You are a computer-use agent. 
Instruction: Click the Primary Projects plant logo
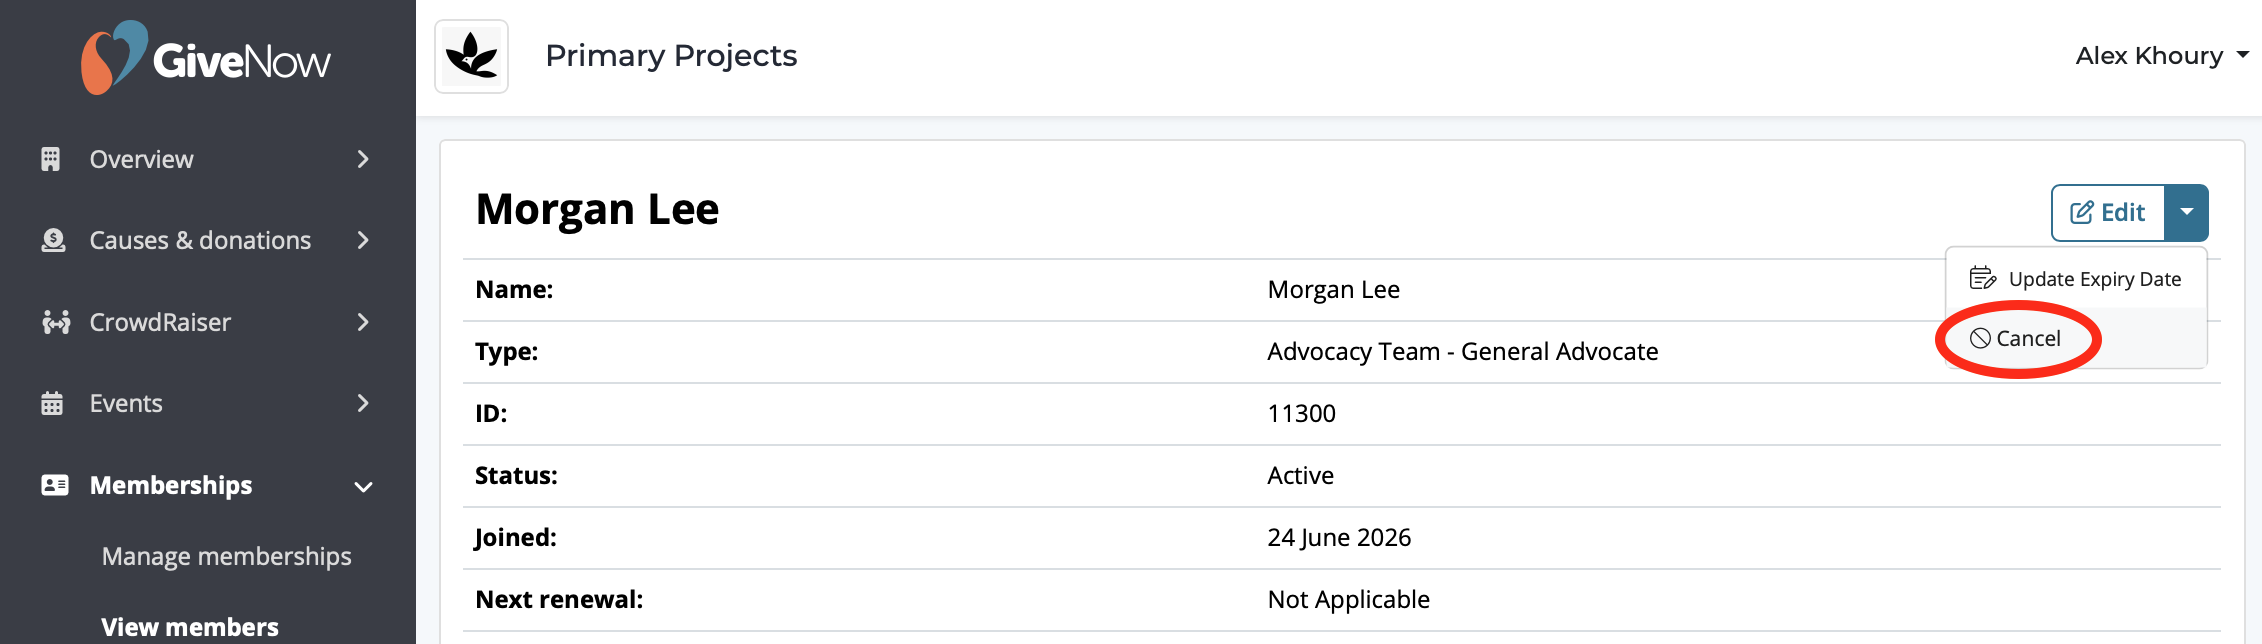click(x=472, y=56)
